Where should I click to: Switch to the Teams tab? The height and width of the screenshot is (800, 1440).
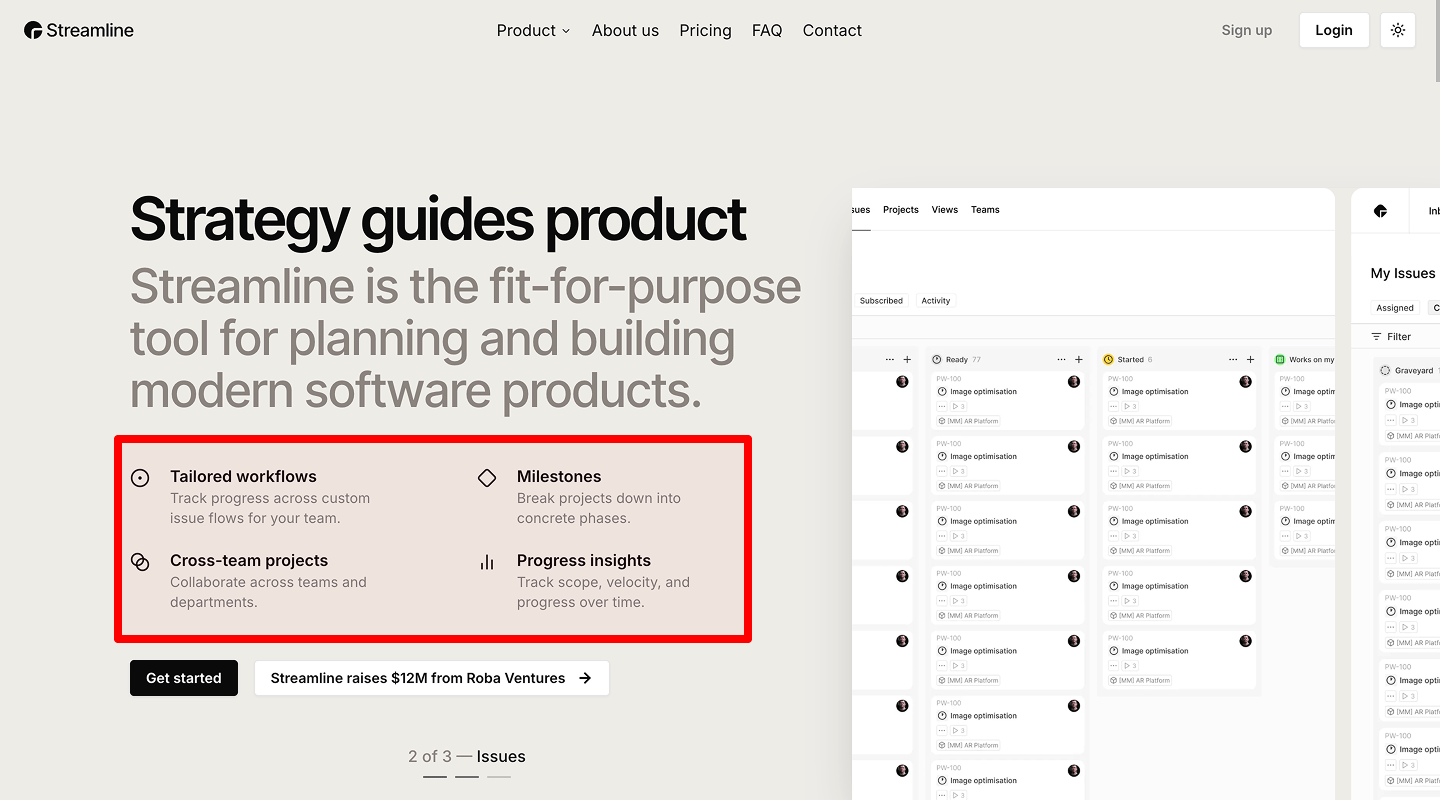(985, 209)
